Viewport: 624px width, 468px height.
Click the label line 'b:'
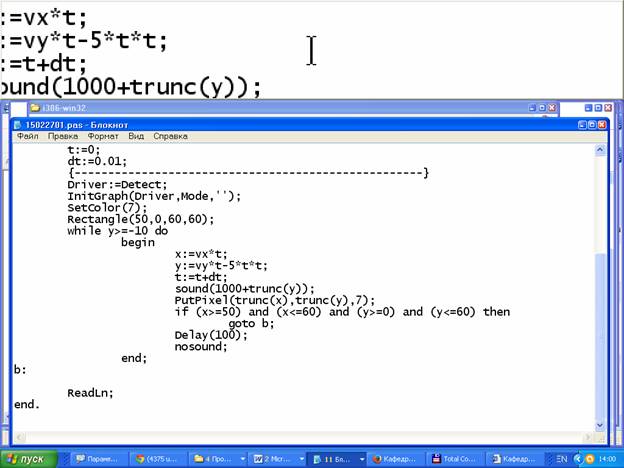(x=20, y=370)
